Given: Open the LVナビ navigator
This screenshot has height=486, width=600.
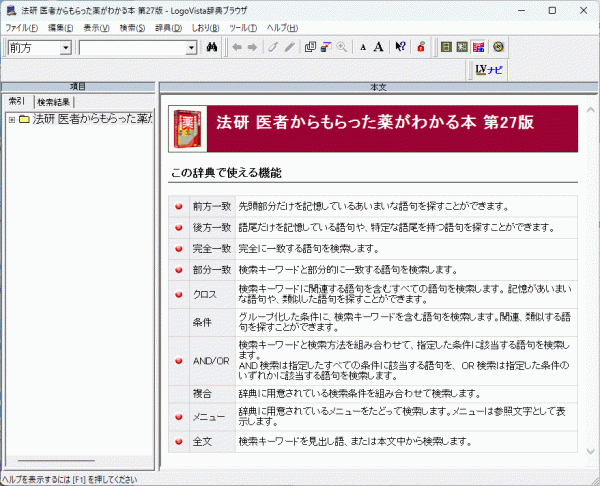Looking at the screenshot, I should [489, 70].
